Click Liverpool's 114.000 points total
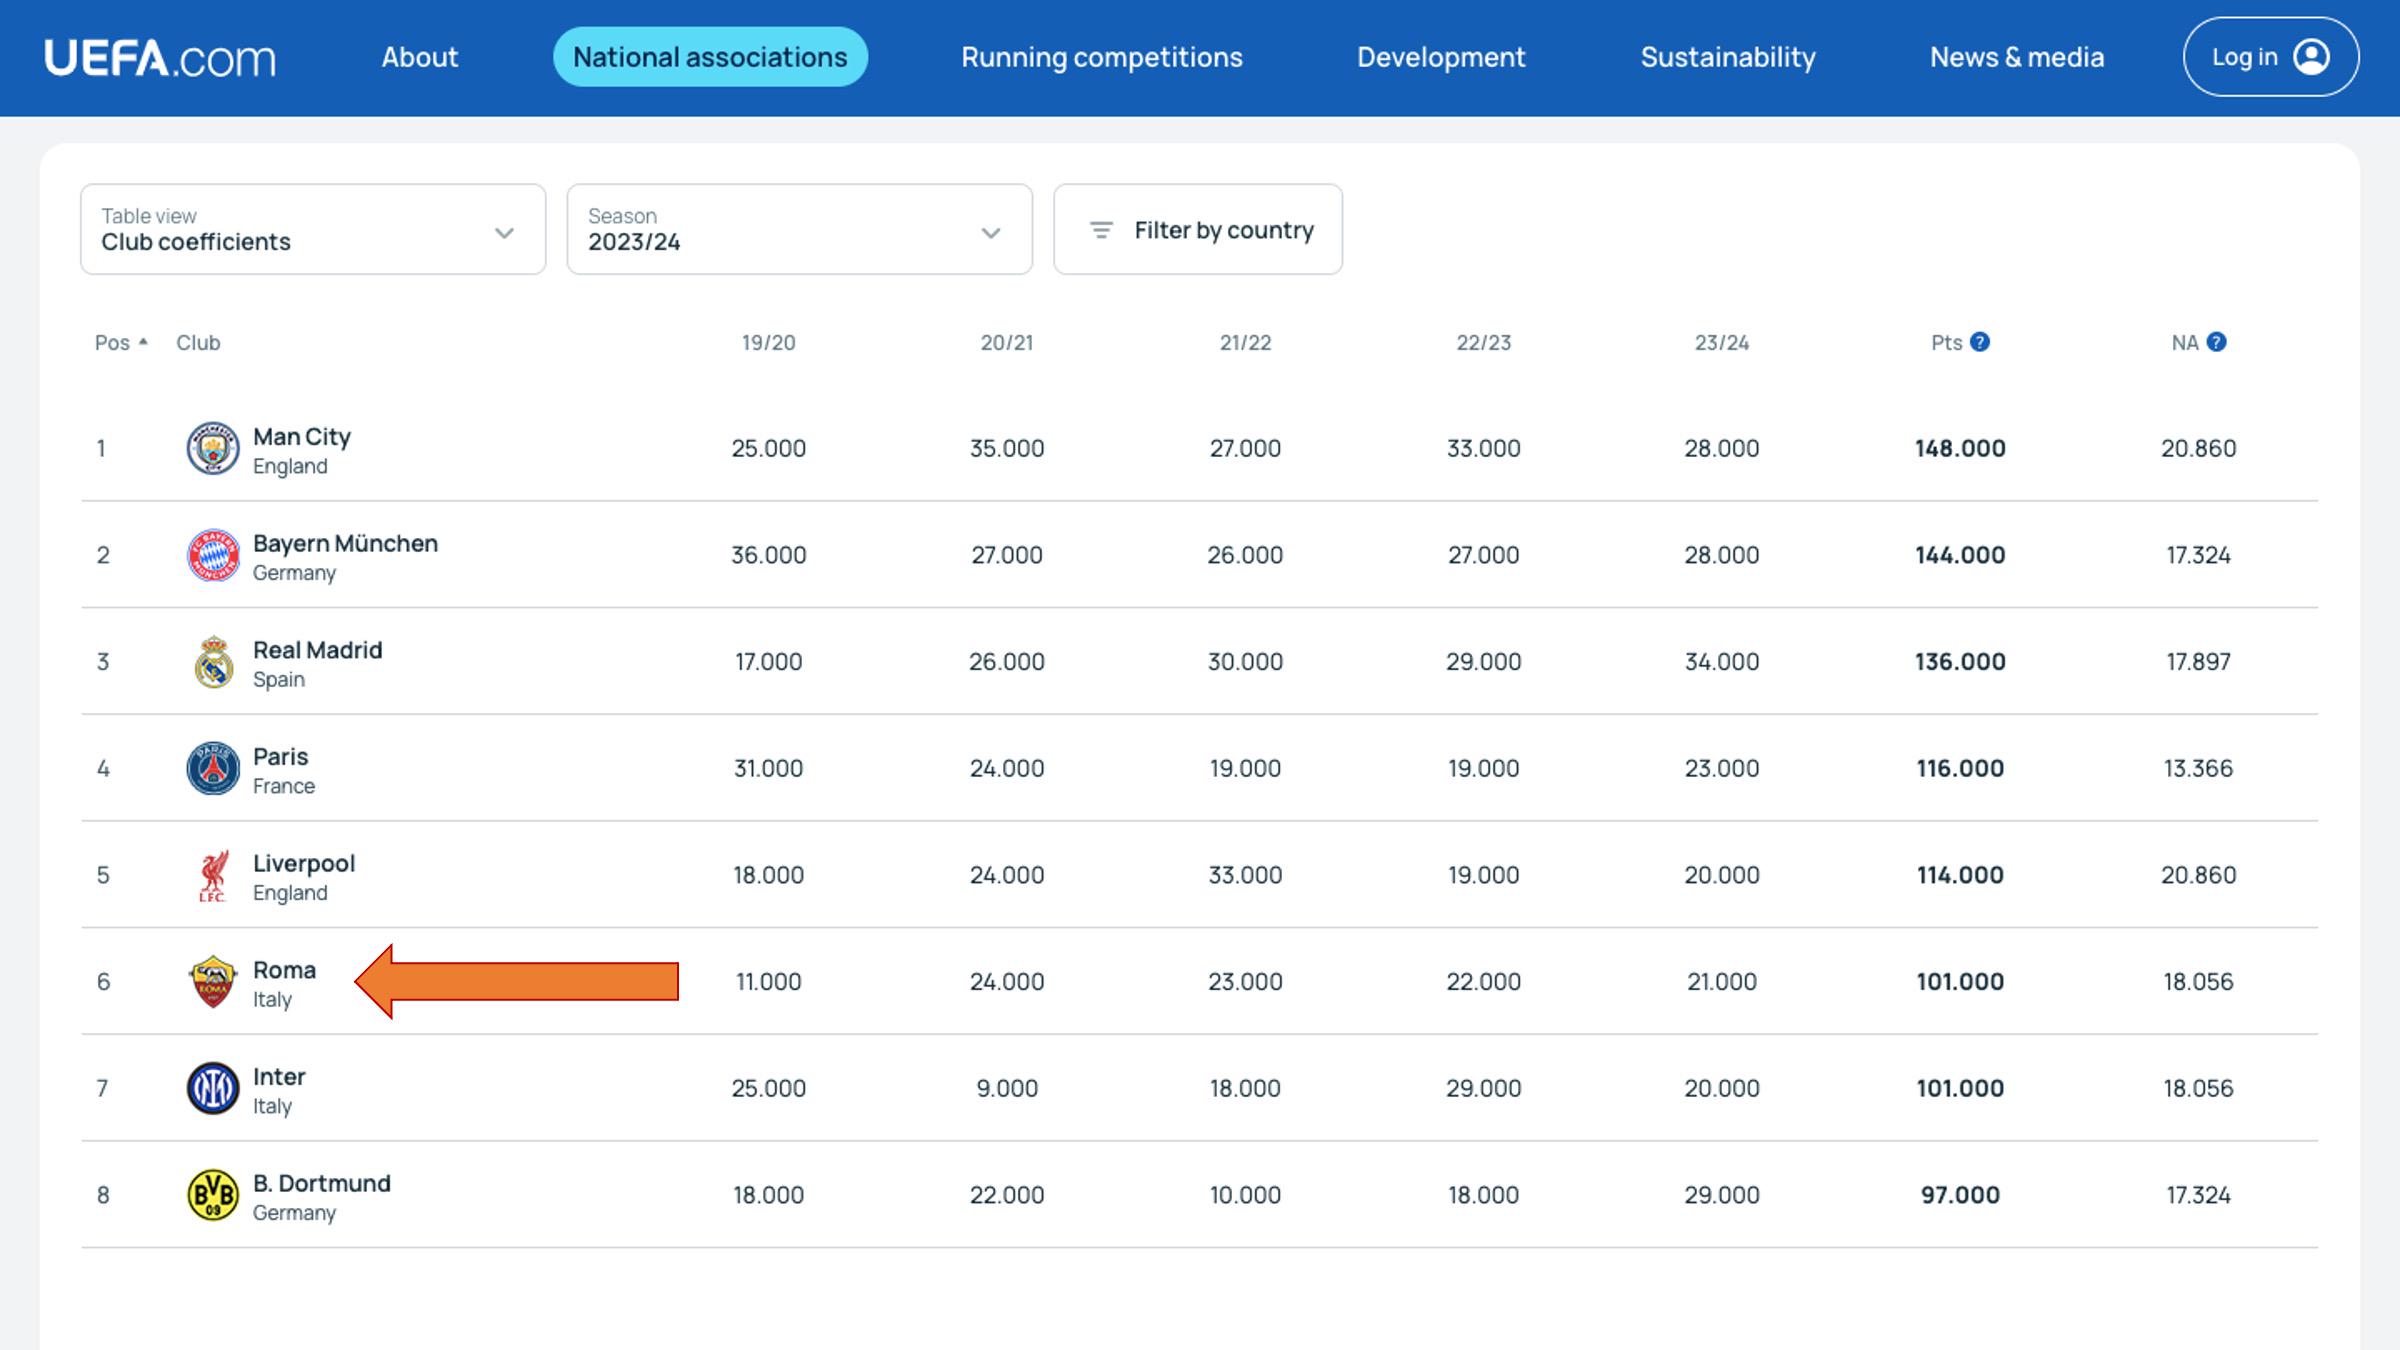The width and height of the screenshot is (2400, 1350). [1960, 875]
